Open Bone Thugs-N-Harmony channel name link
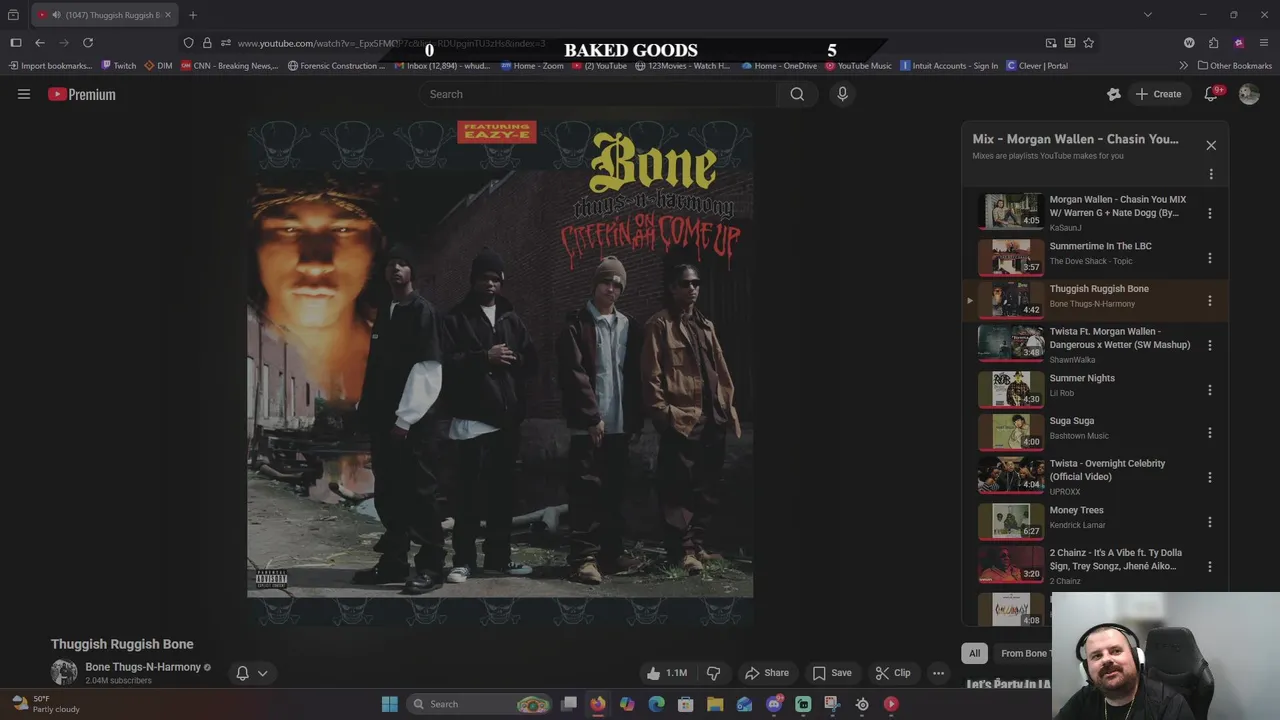Screen dimensions: 1280x720 click(x=143, y=667)
